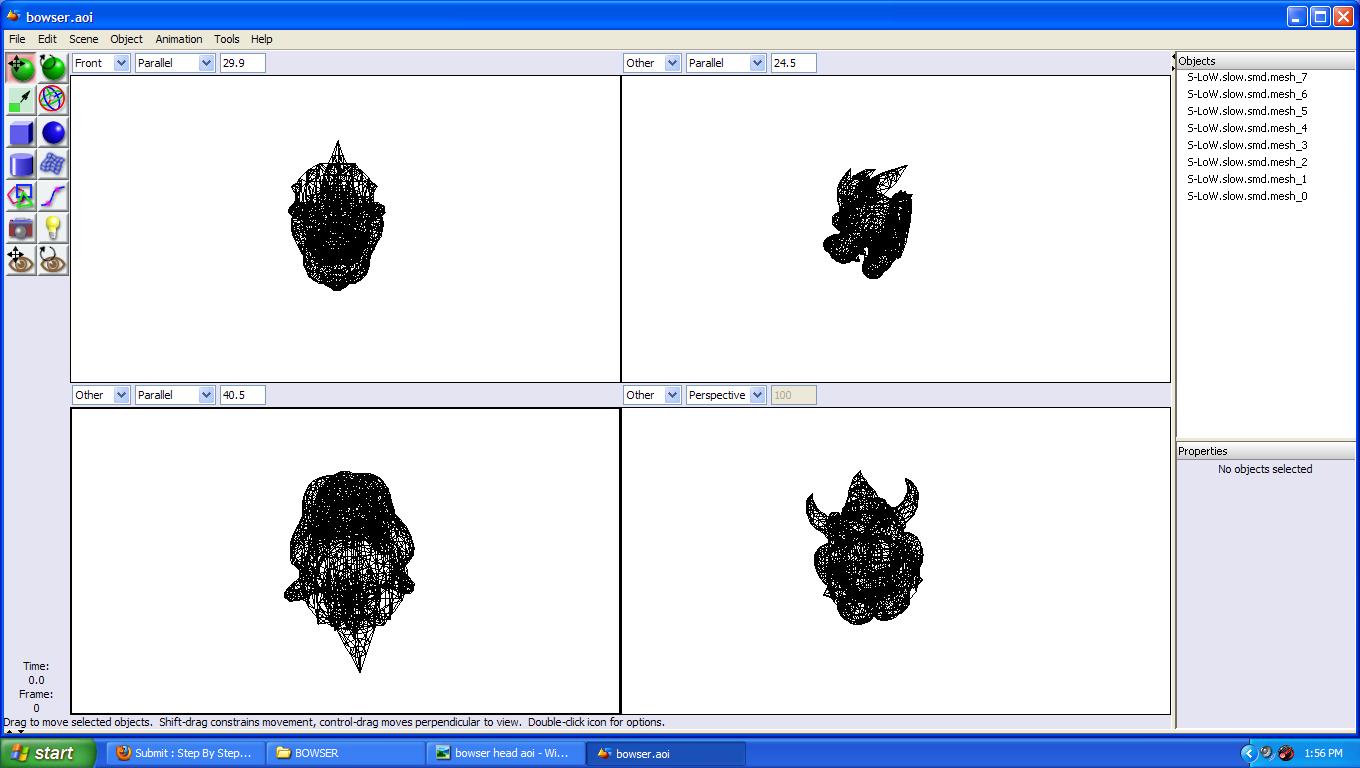Open the Scene menu
The image size is (1360, 768).
(x=83, y=39)
